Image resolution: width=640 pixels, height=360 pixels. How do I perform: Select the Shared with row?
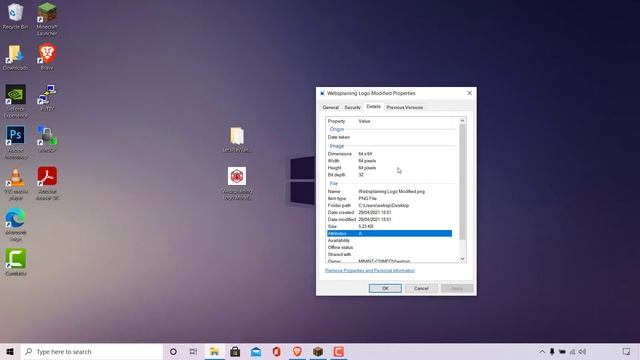tap(389, 254)
